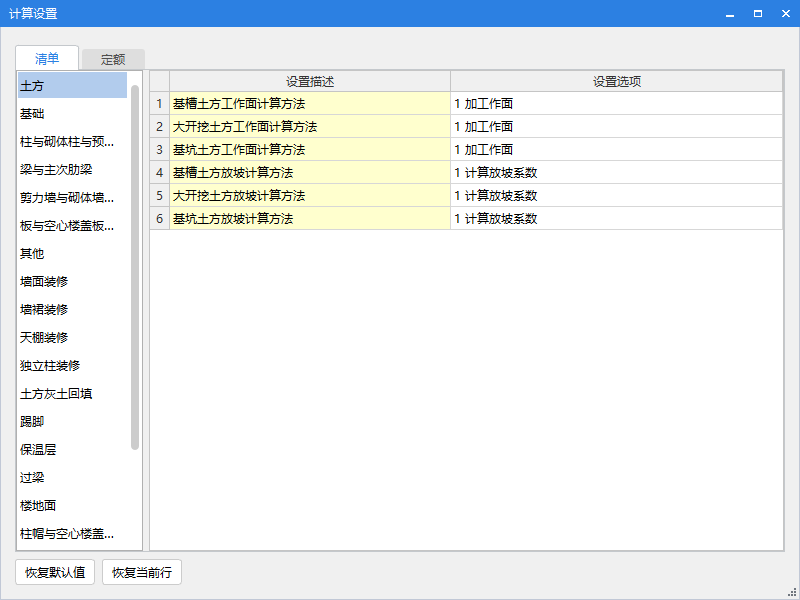Select 板与空心楼盖板... category

pos(72,226)
